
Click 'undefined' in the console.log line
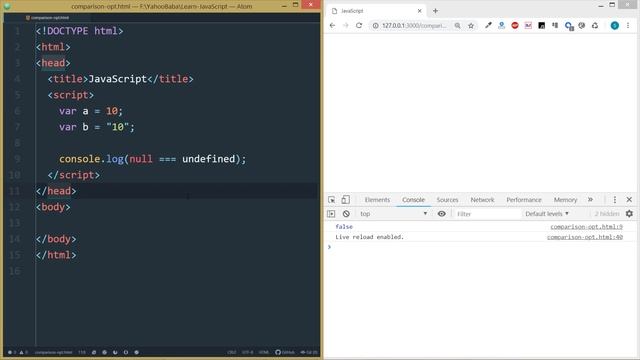click(x=209, y=159)
